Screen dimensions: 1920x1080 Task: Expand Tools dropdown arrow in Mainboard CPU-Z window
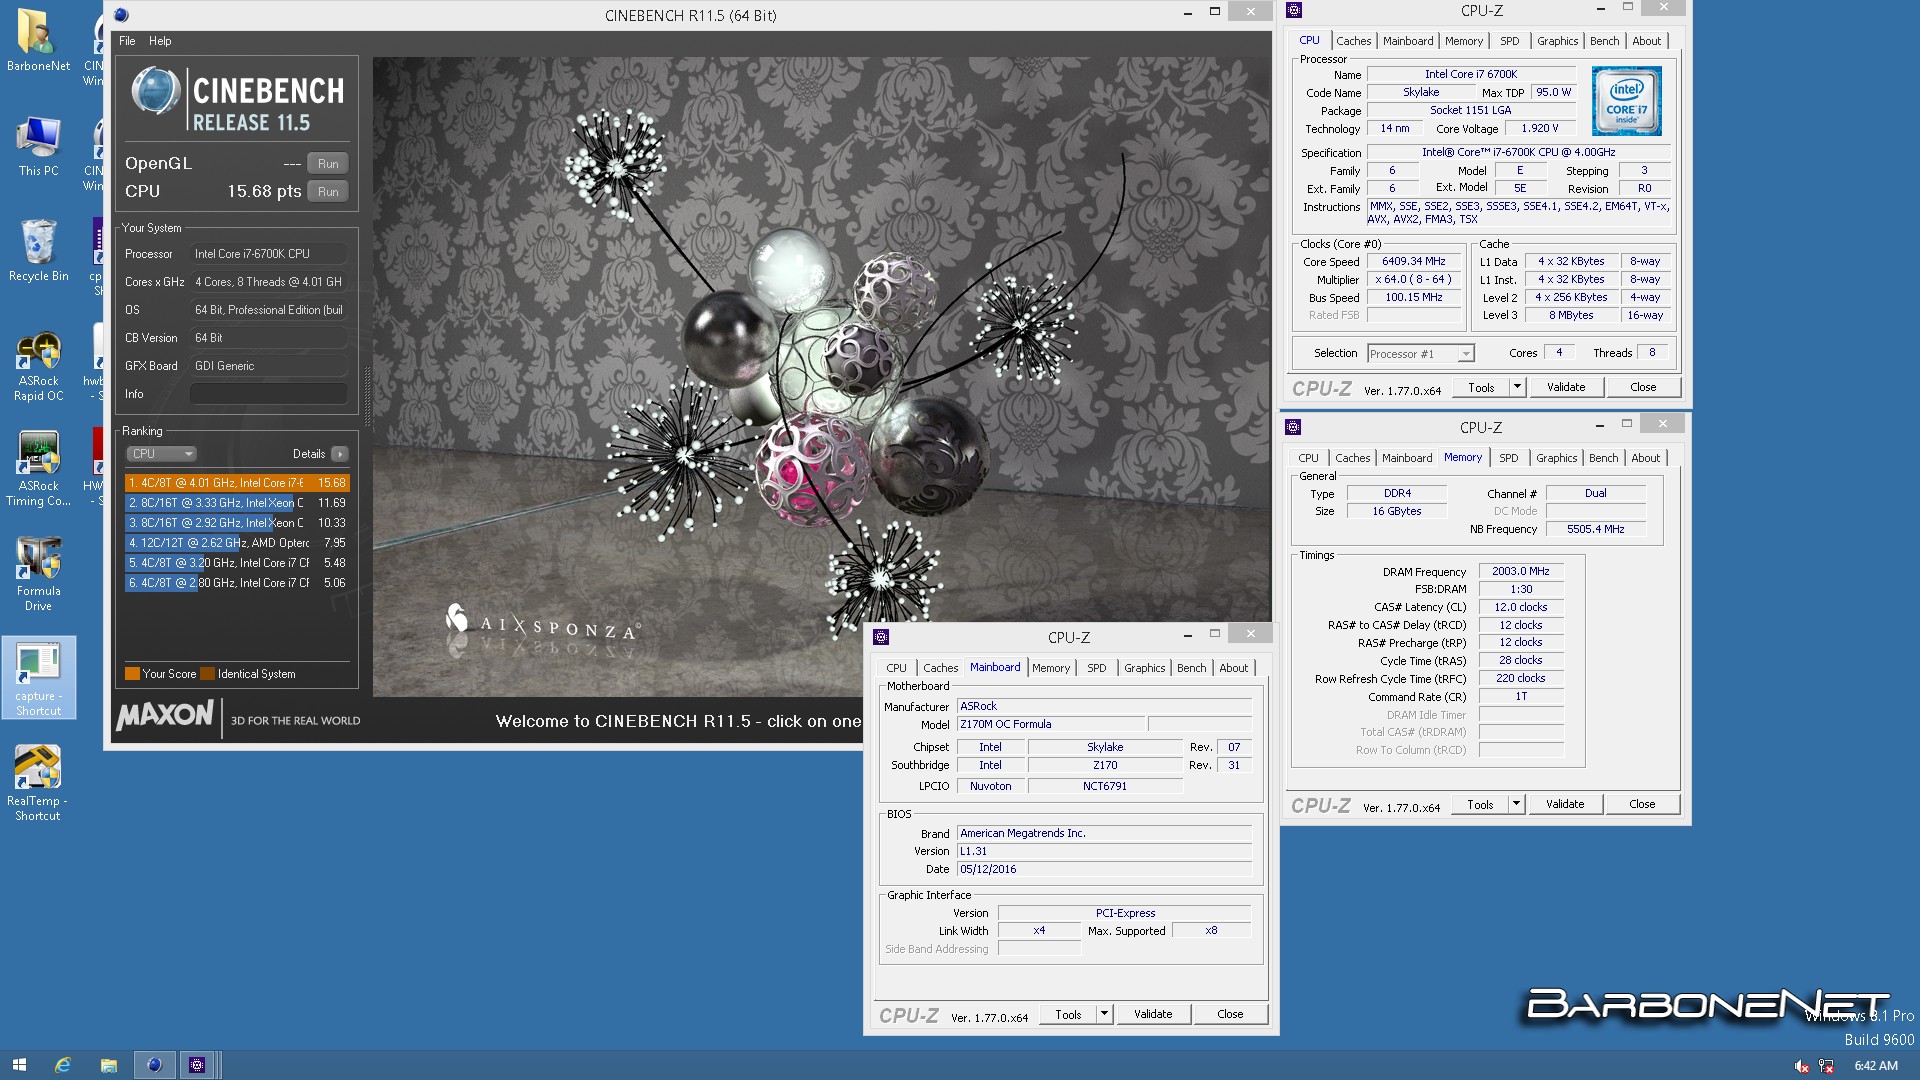pyautogui.click(x=1104, y=1014)
